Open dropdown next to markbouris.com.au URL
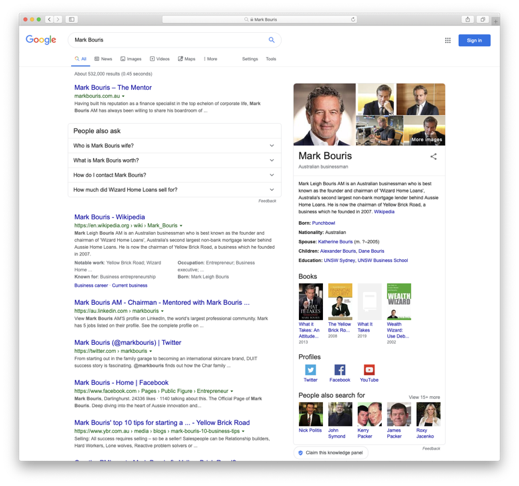The image size is (519, 486). tap(123, 96)
